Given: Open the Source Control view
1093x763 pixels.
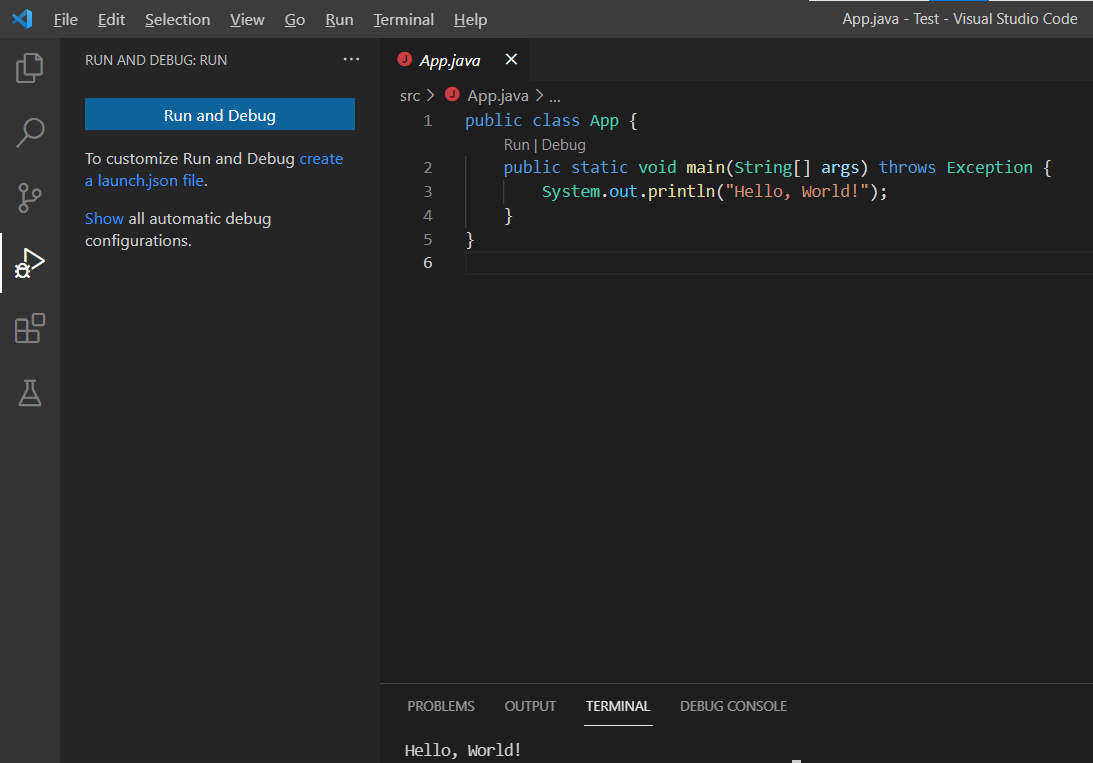Looking at the screenshot, I should tap(29, 197).
